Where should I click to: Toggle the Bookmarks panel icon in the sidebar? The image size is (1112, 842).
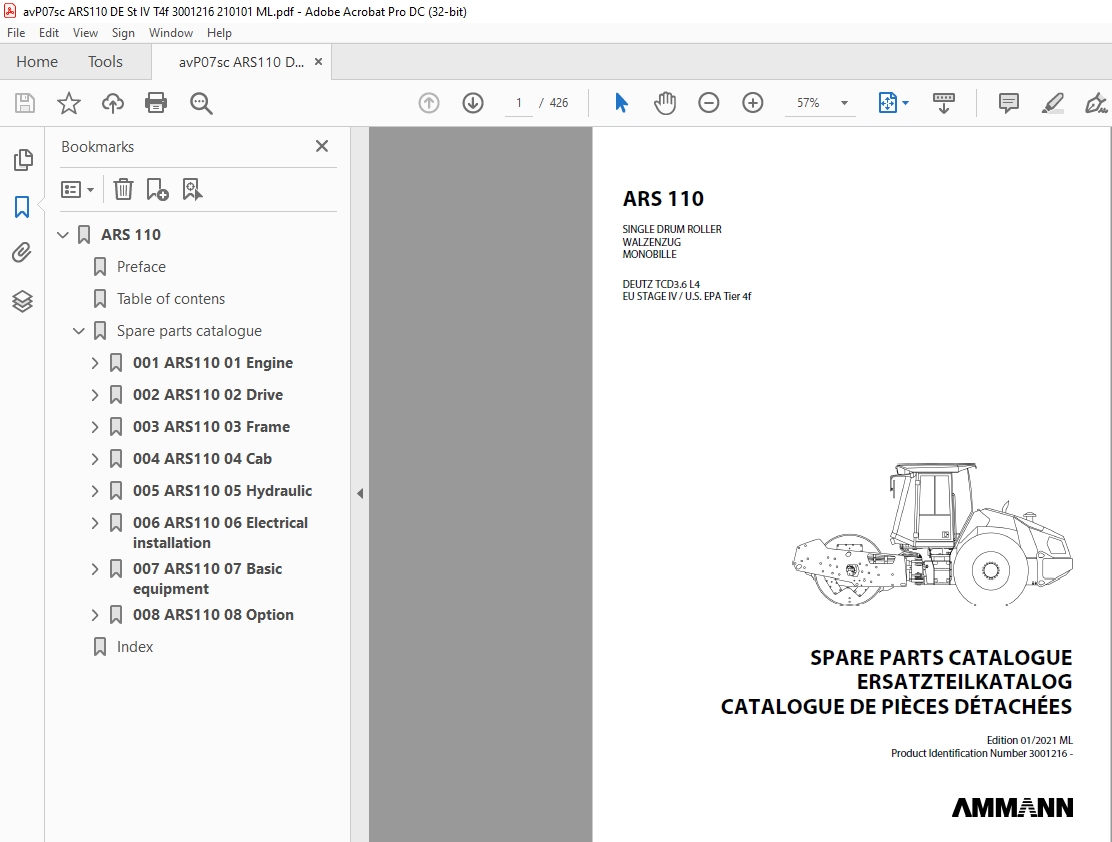click(22, 207)
